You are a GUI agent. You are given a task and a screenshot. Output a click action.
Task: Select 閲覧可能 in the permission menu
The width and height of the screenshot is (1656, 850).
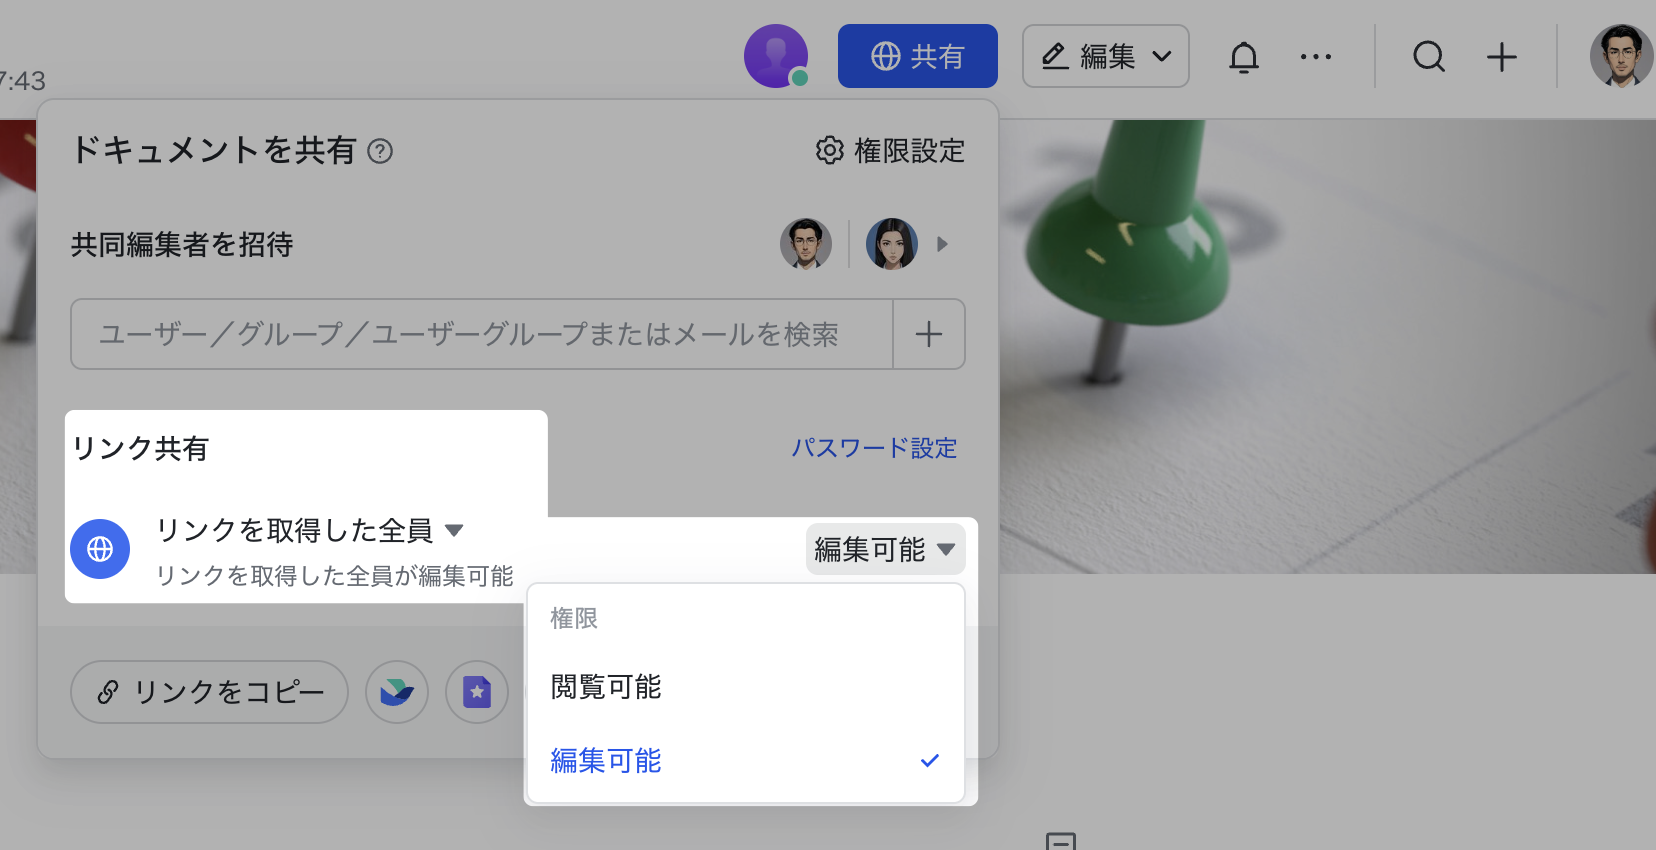pyautogui.click(x=745, y=687)
